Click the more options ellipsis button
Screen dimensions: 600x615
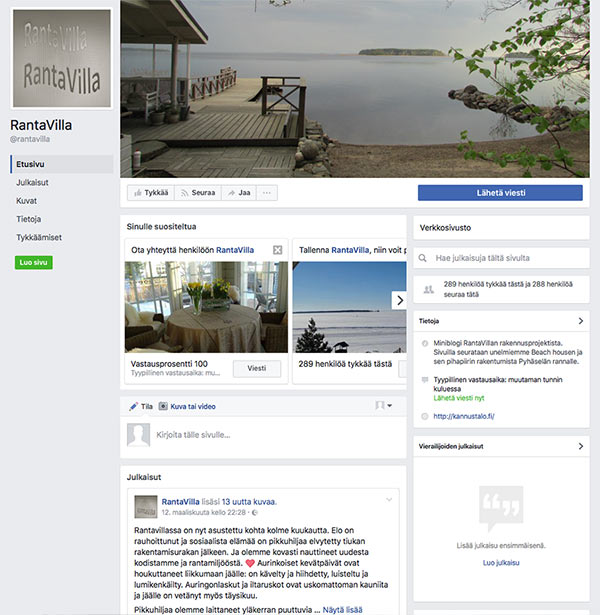[267, 193]
